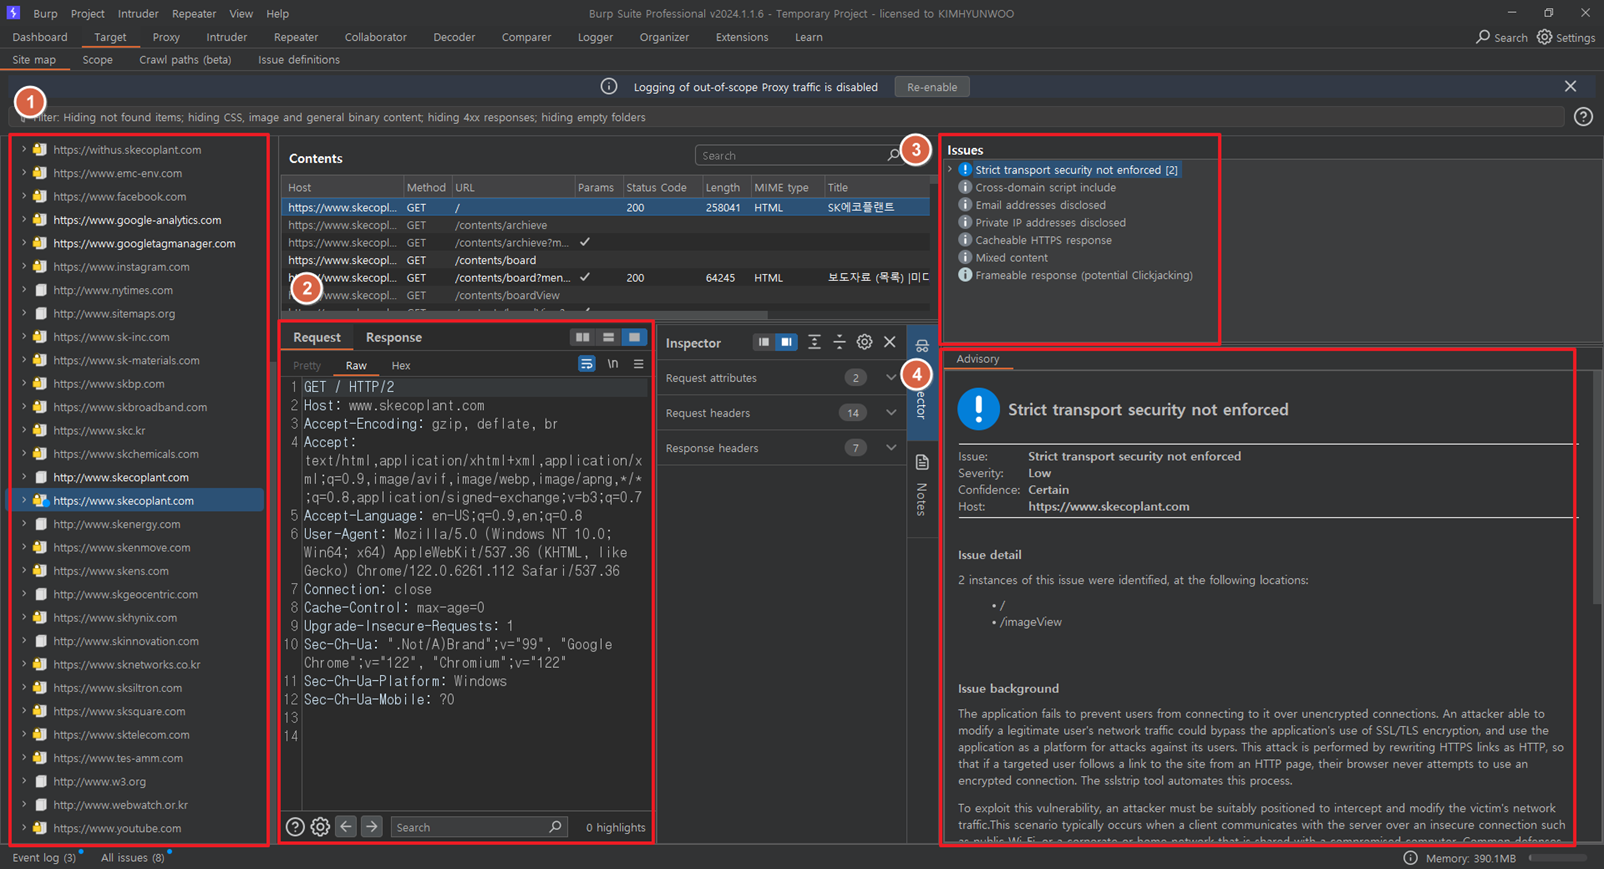Screen dimensions: 1604x869
Task: Dock Inspector to the right layout
Action: click(x=787, y=342)
